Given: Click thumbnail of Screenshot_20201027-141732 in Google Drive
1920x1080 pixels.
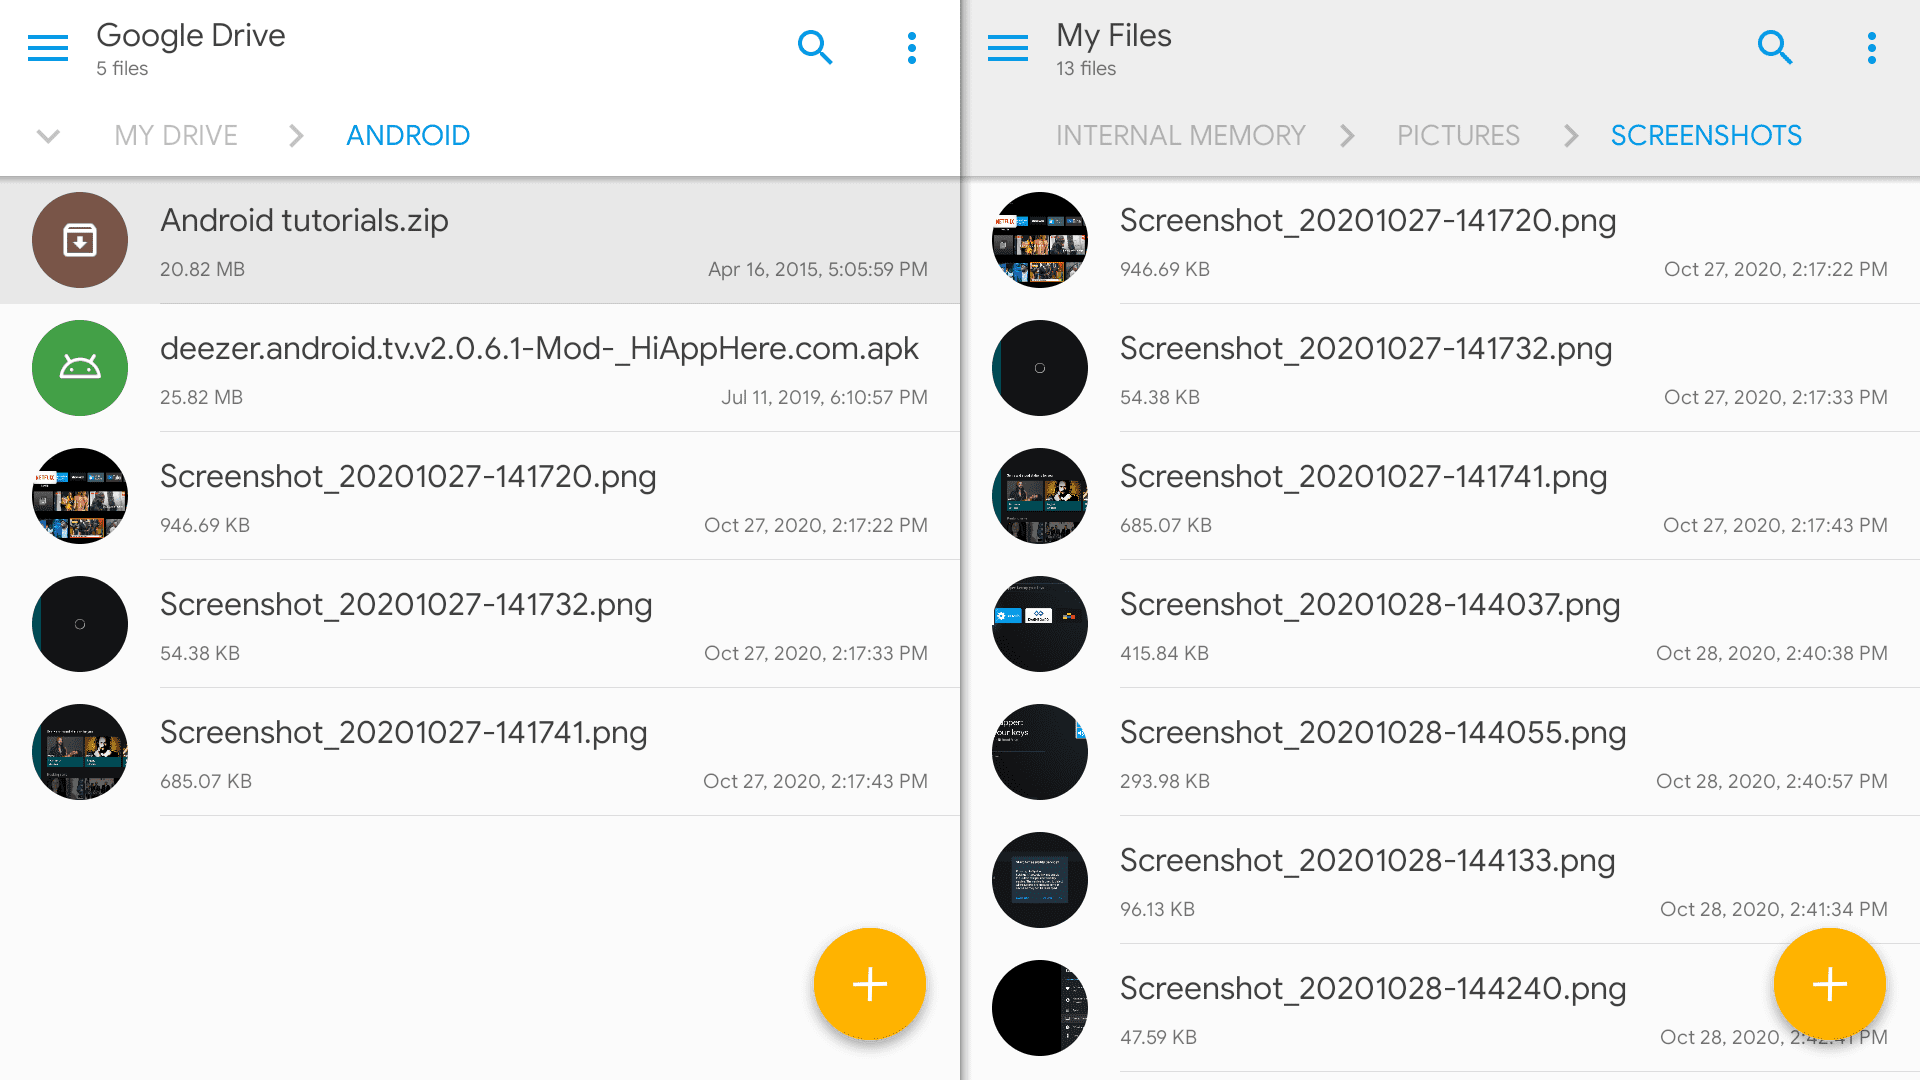Looking at the screenshot, I should click(80, 624).
